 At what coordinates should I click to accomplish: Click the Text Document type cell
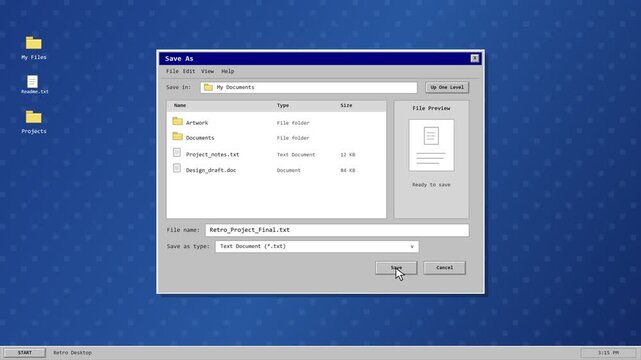coord(296,154)
